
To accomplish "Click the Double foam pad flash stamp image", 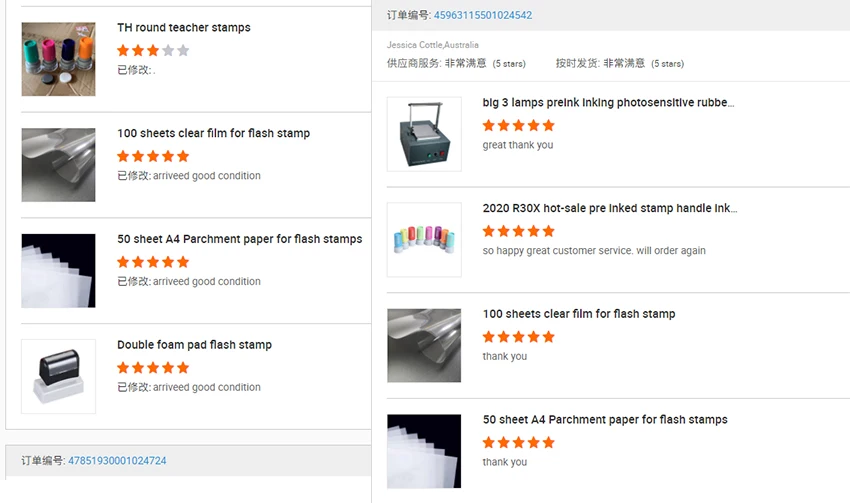I will [58, 376].
